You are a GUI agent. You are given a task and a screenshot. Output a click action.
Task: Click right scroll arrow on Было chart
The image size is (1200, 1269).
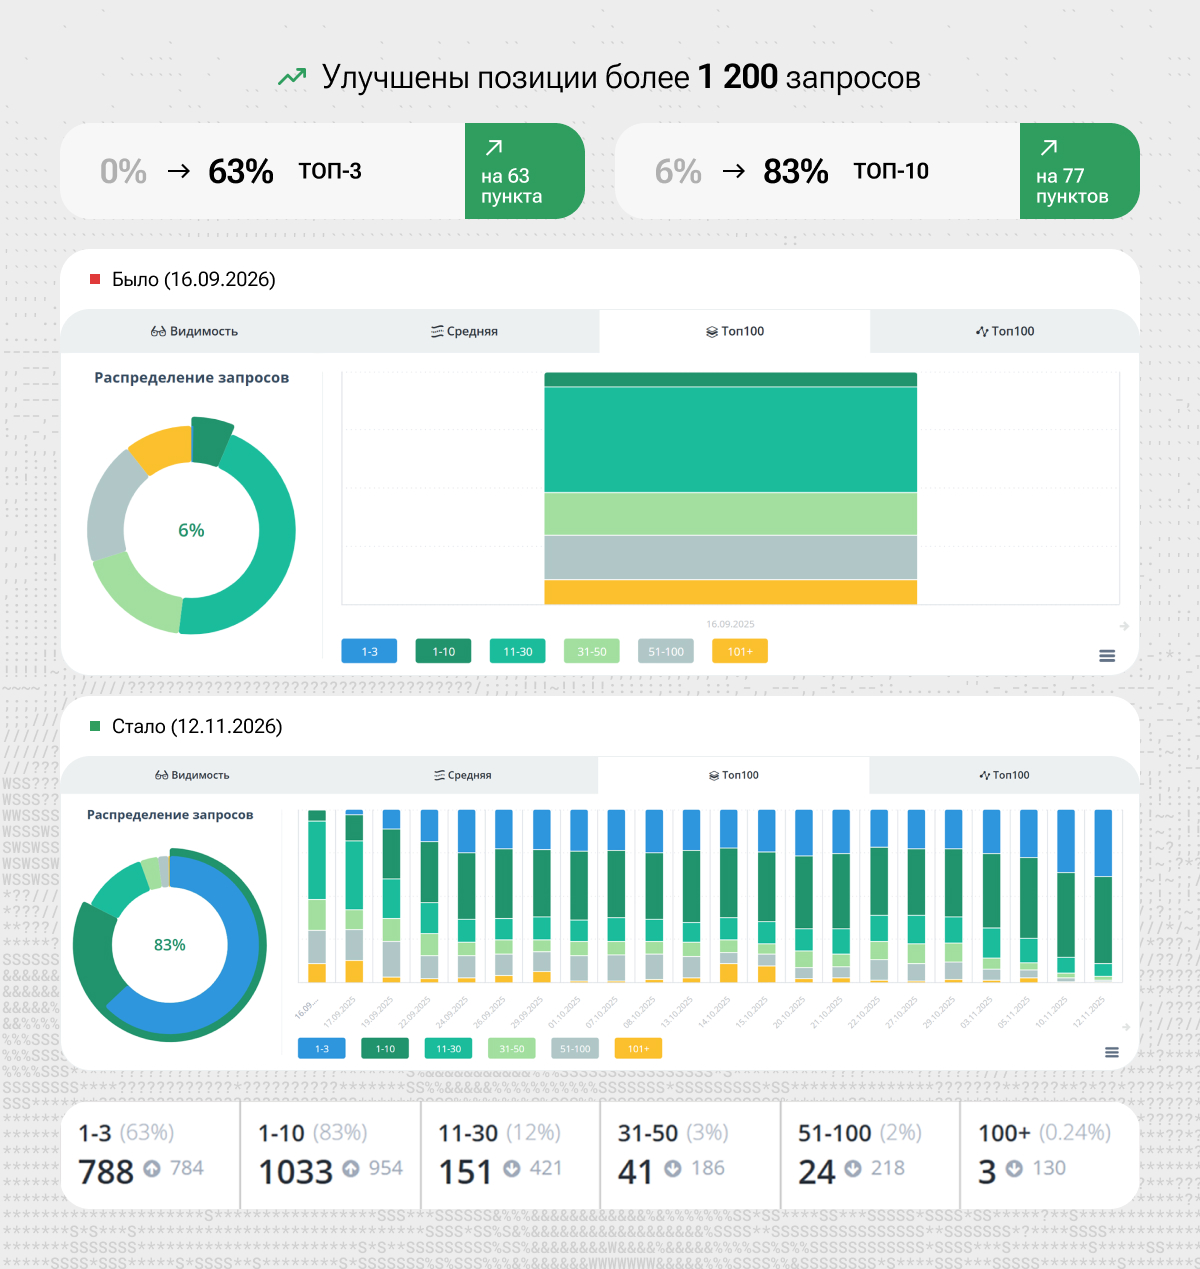[1124, 626]
